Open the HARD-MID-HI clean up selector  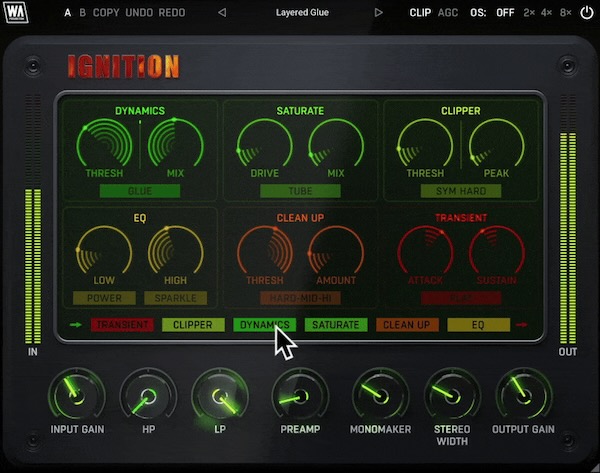[300, 298]
